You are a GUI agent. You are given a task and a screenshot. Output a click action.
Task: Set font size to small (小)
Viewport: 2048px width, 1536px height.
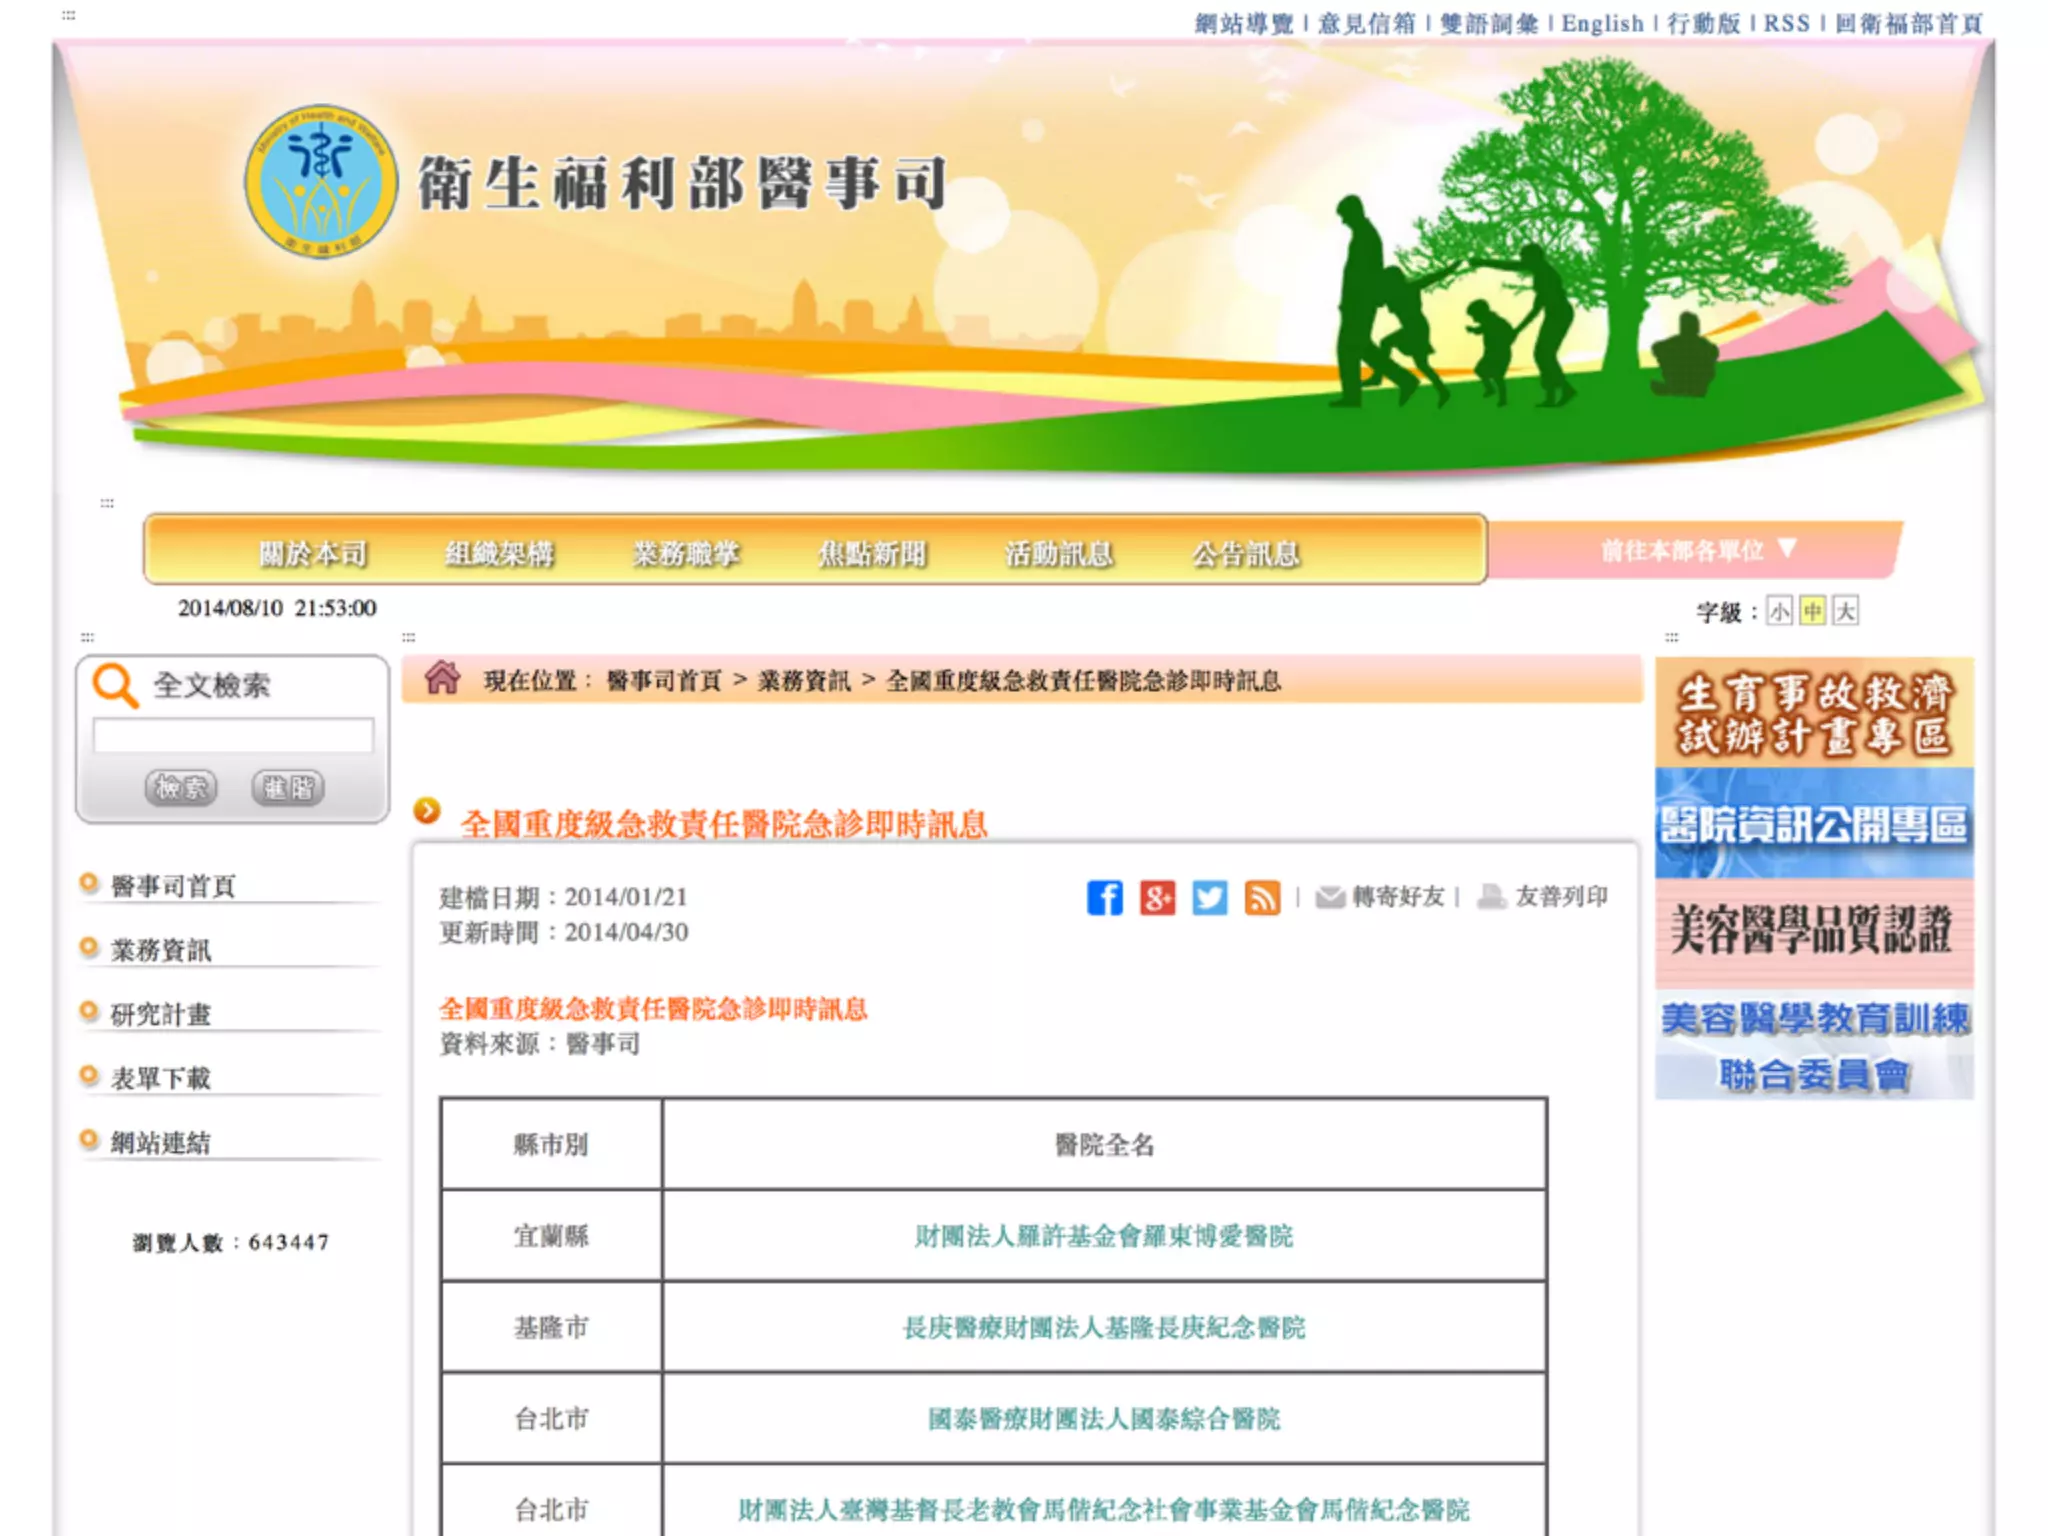pos(1779,611)
